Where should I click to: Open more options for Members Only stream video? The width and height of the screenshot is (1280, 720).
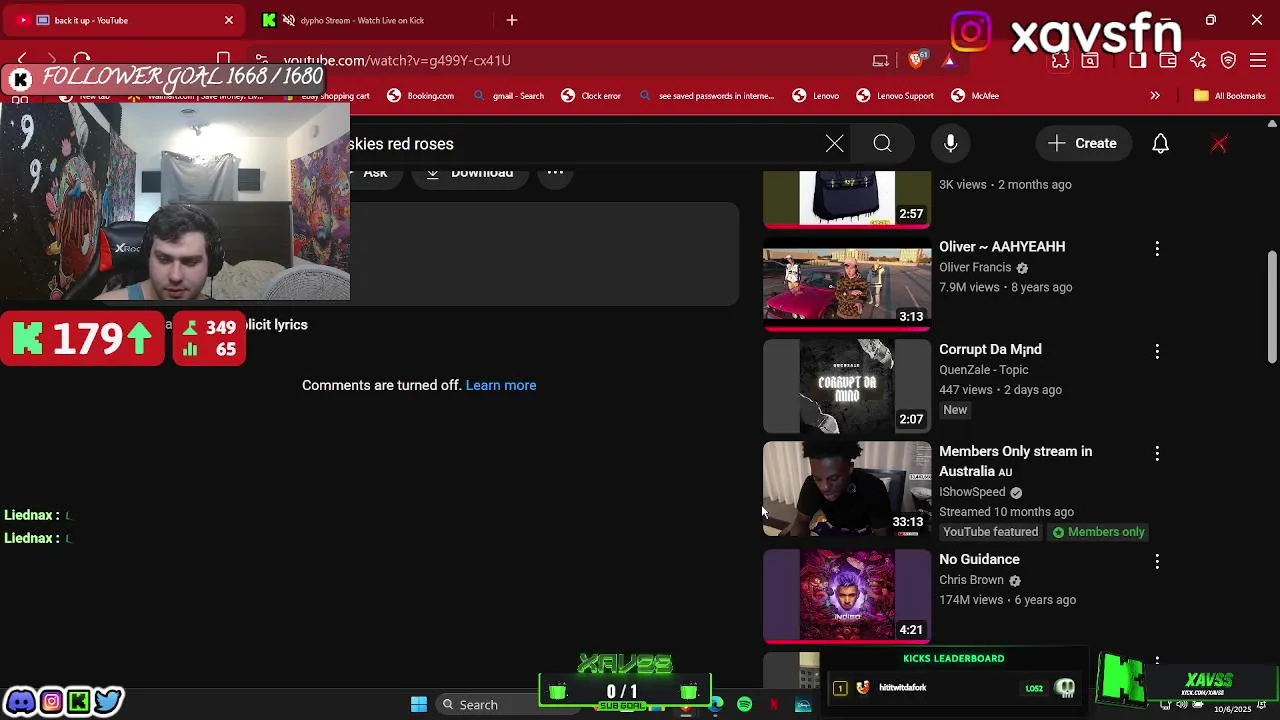(1157, 453)
